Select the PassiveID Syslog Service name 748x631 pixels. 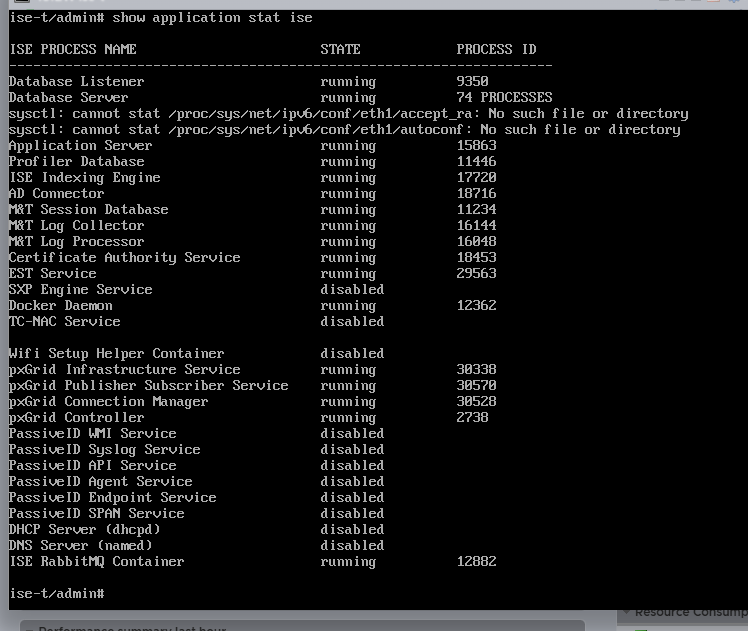(x=104, y=450)
